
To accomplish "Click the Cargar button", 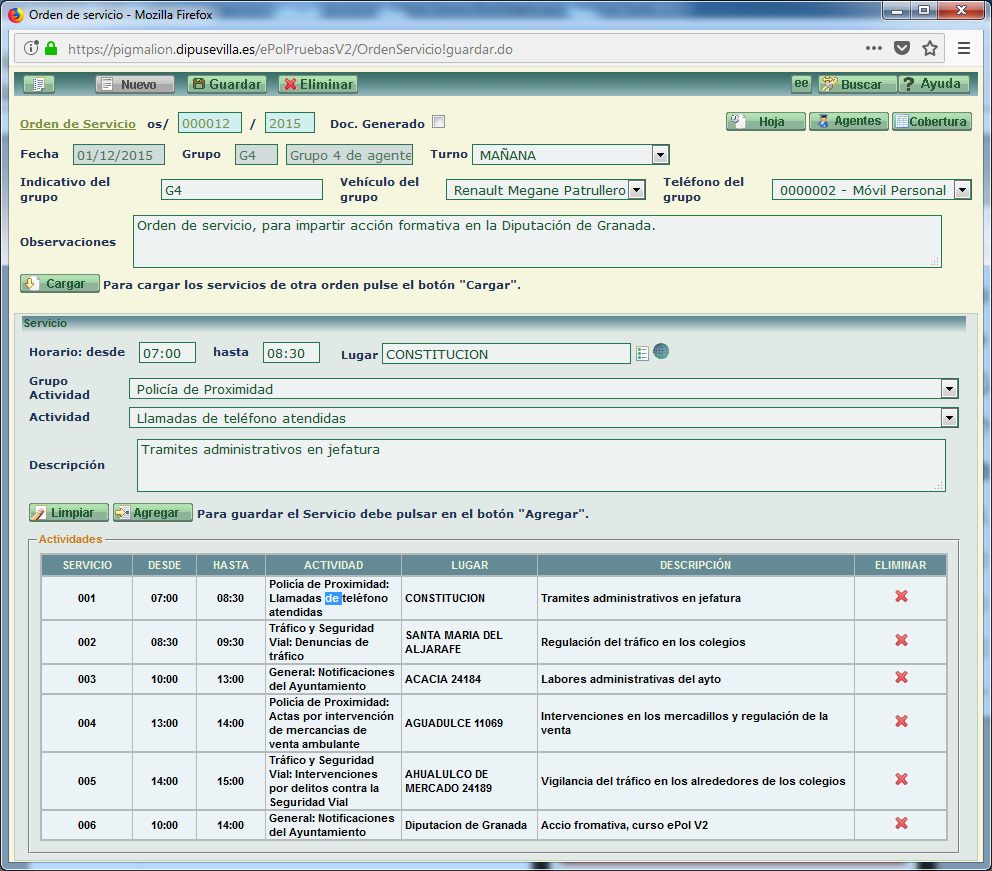I will point(60,284).
